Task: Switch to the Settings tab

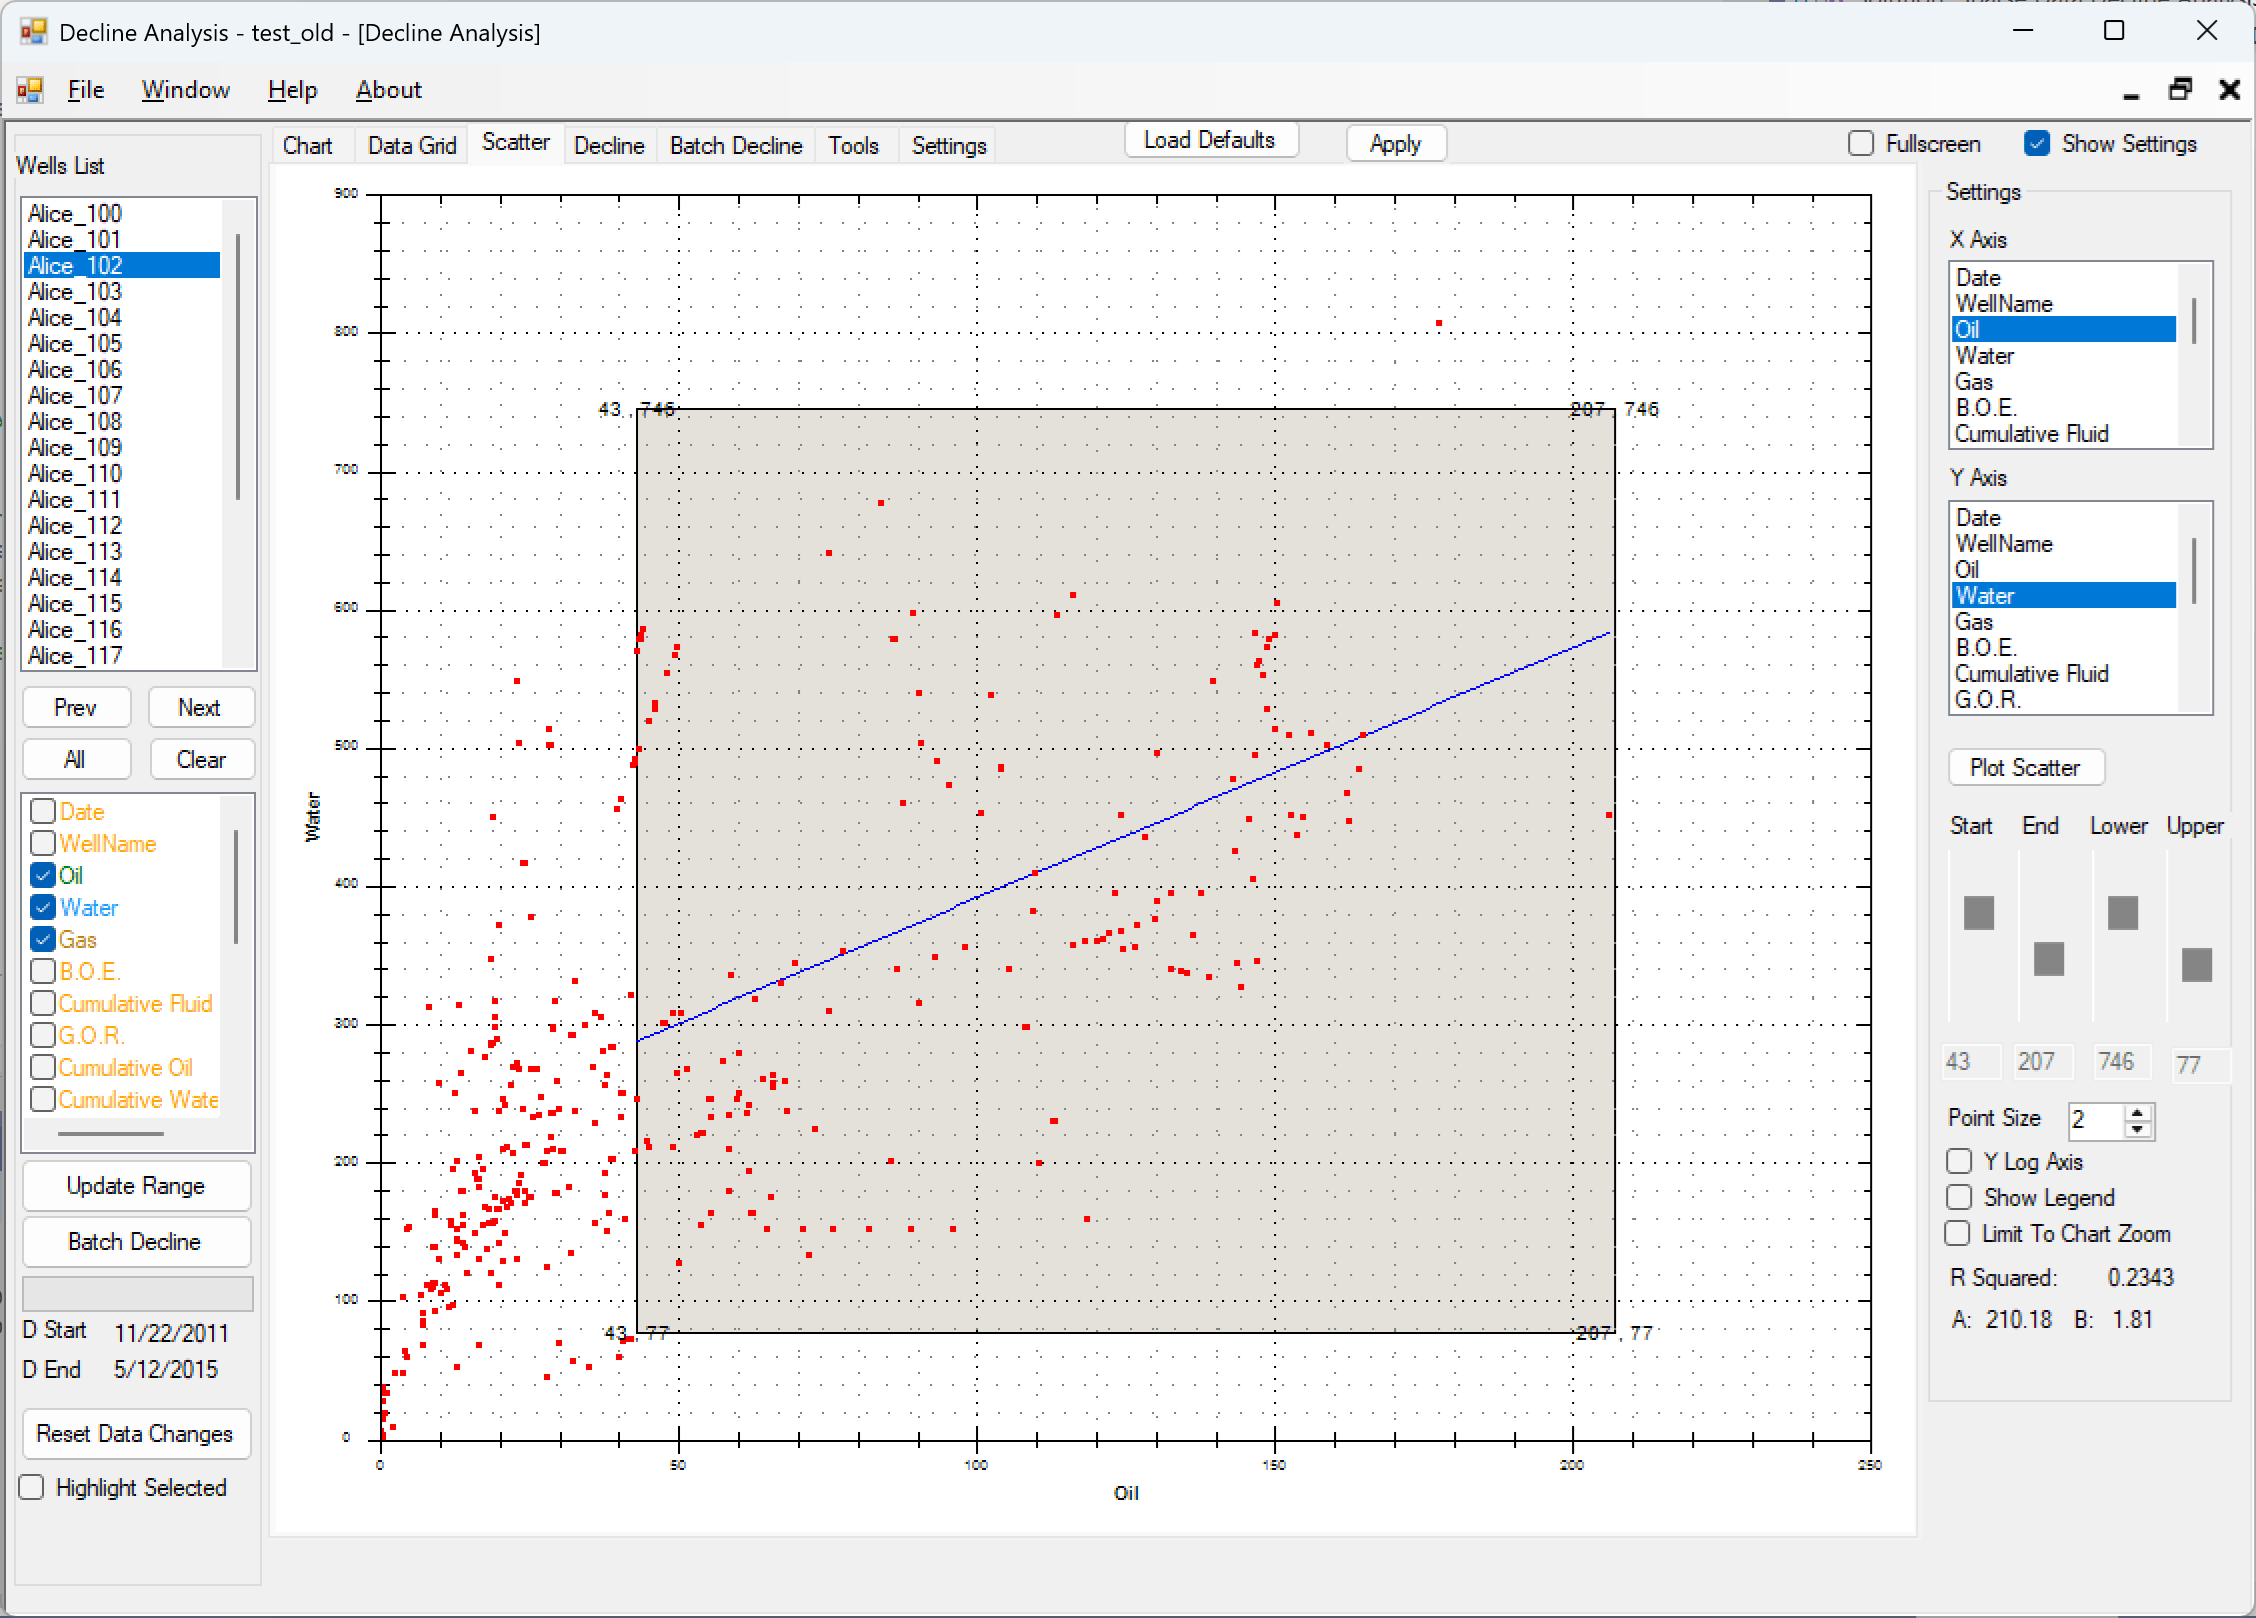Action: [x=949, y=146]
